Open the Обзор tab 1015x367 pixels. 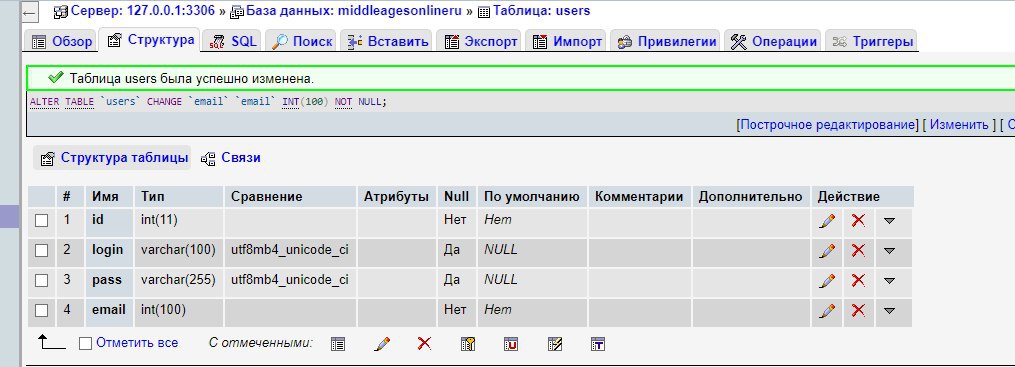click(61, 41)
